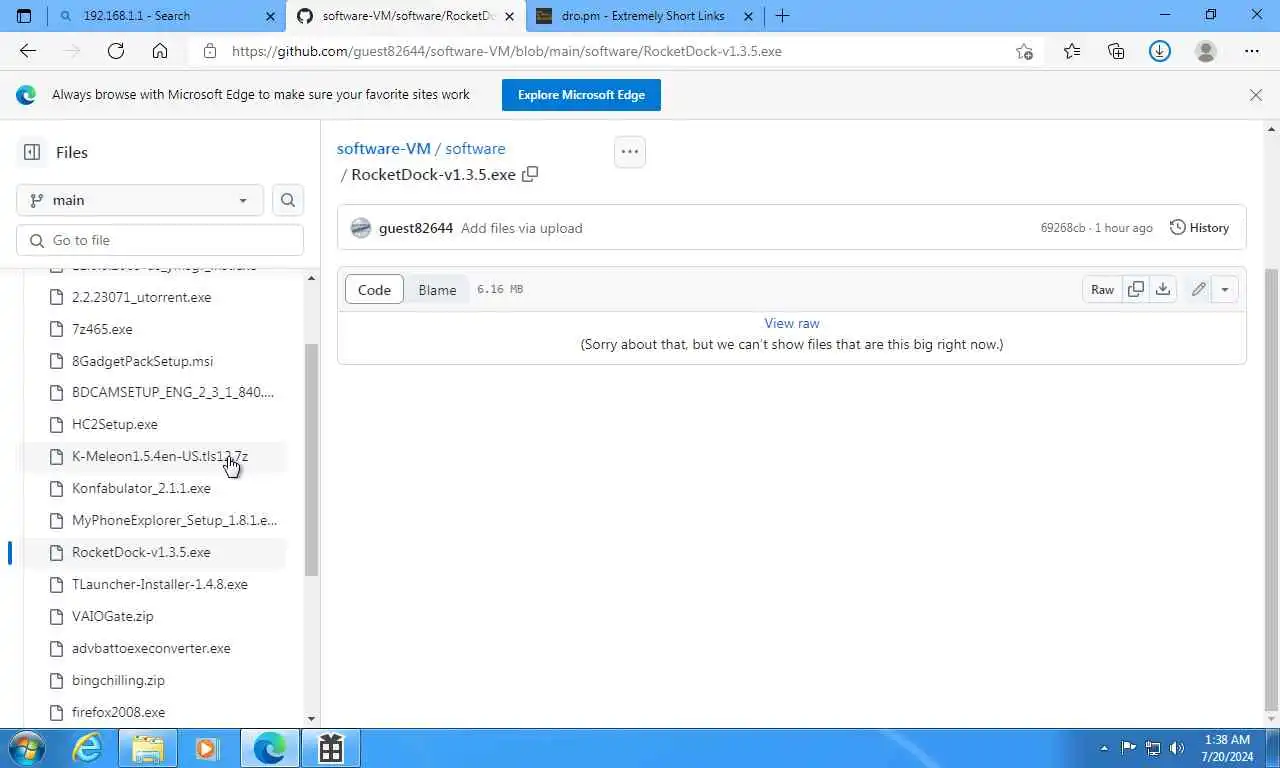Refresh the page
Viewport: 1280px width, 768px height.
[x=116, y=51]
